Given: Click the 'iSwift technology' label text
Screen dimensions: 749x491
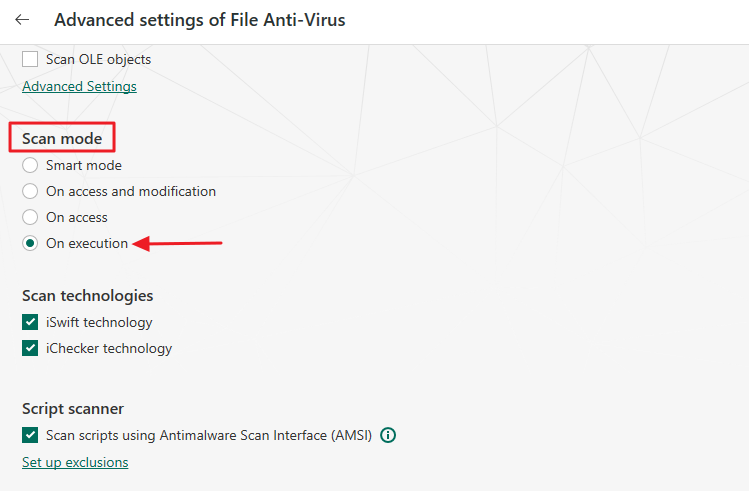Looking at the screenshot, I should pyautogui.click(x=99, y=322).
